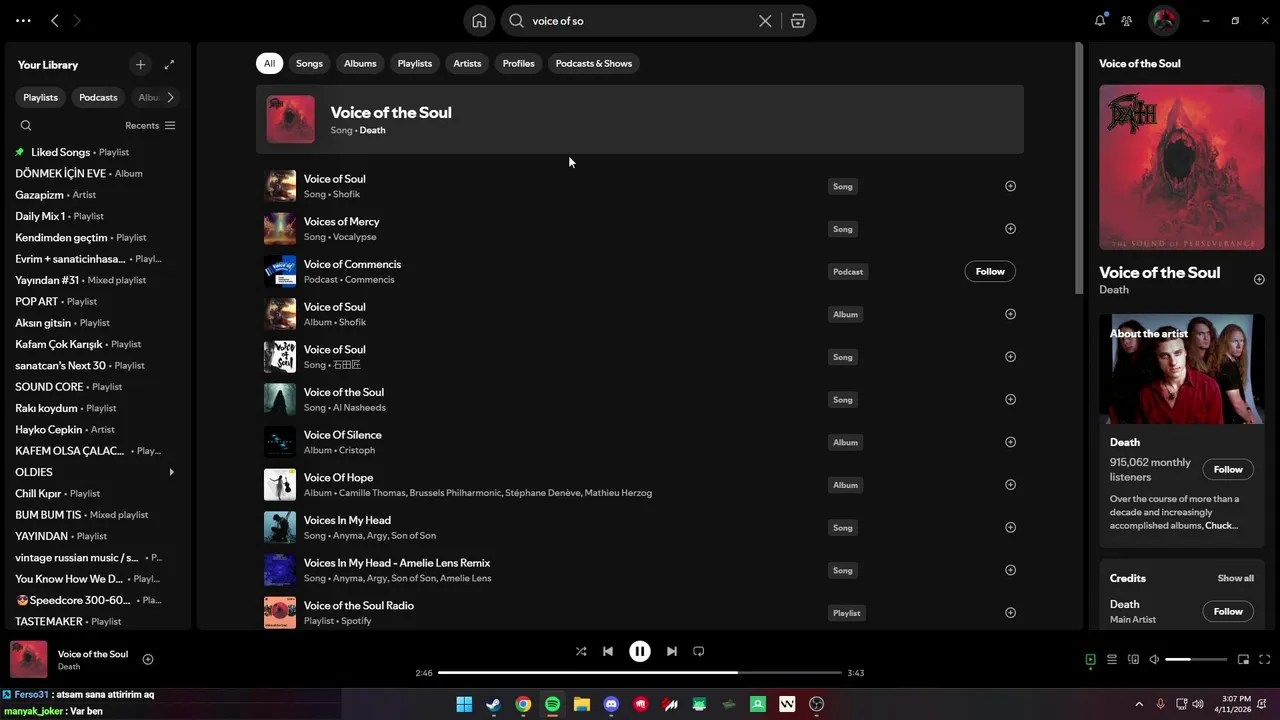Open the Recents sort dropdown
Viewport: 1280px width, 720px height.
click(150, 125)
